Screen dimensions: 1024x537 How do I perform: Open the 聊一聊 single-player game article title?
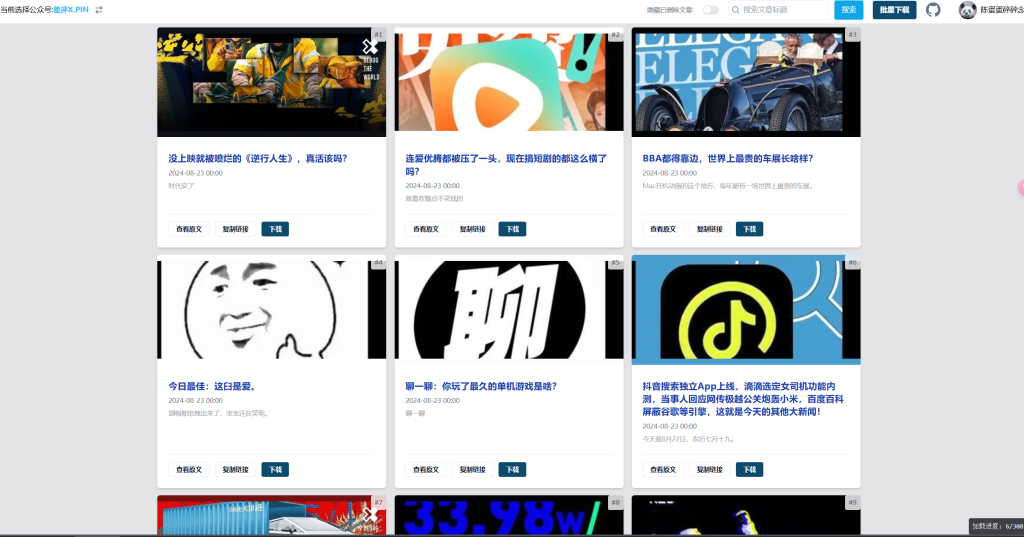[x=481, y=386]
